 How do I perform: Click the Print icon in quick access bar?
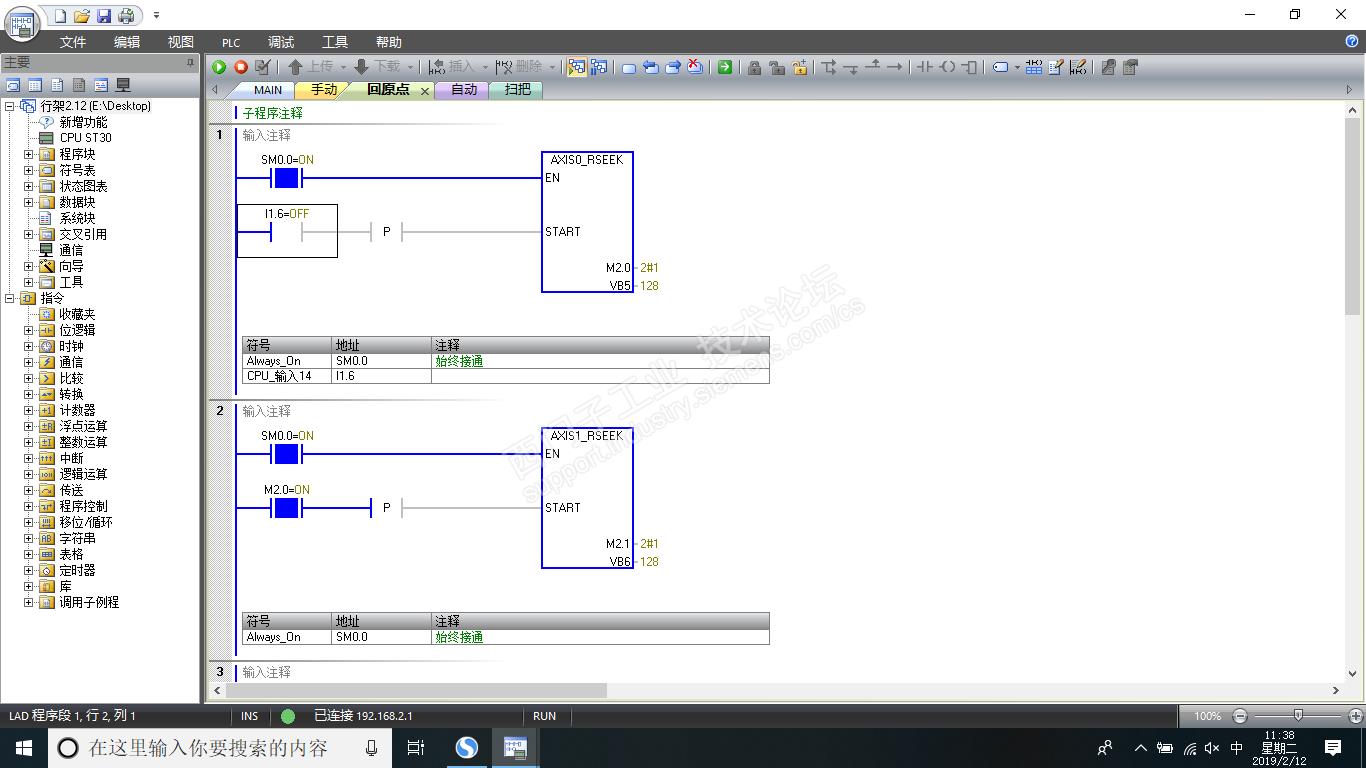[x=126, y=16]
